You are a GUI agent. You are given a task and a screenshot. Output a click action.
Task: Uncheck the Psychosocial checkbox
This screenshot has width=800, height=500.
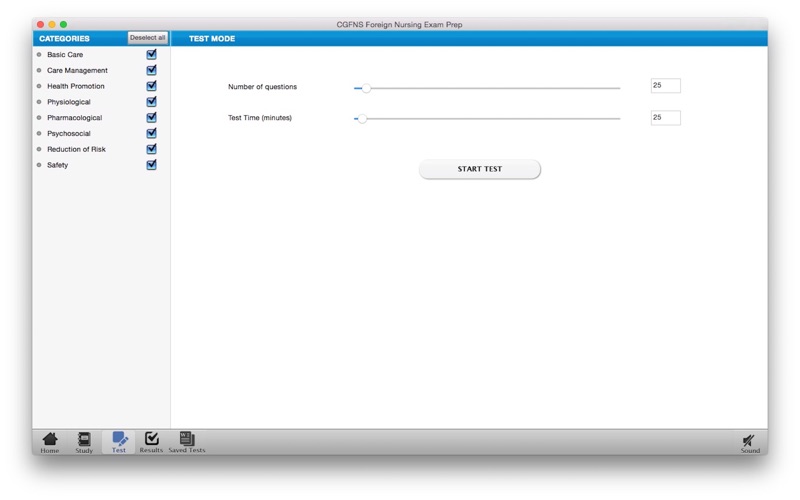tap(152, 133)
